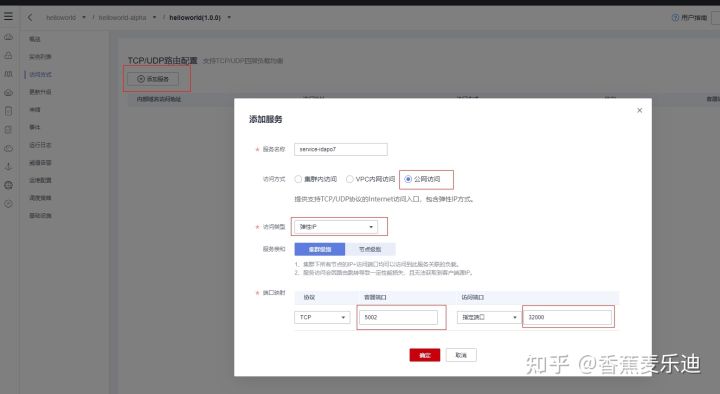Click the container port field showing 5002
This screenshot has height=394, width=720.
pos(398,317)
